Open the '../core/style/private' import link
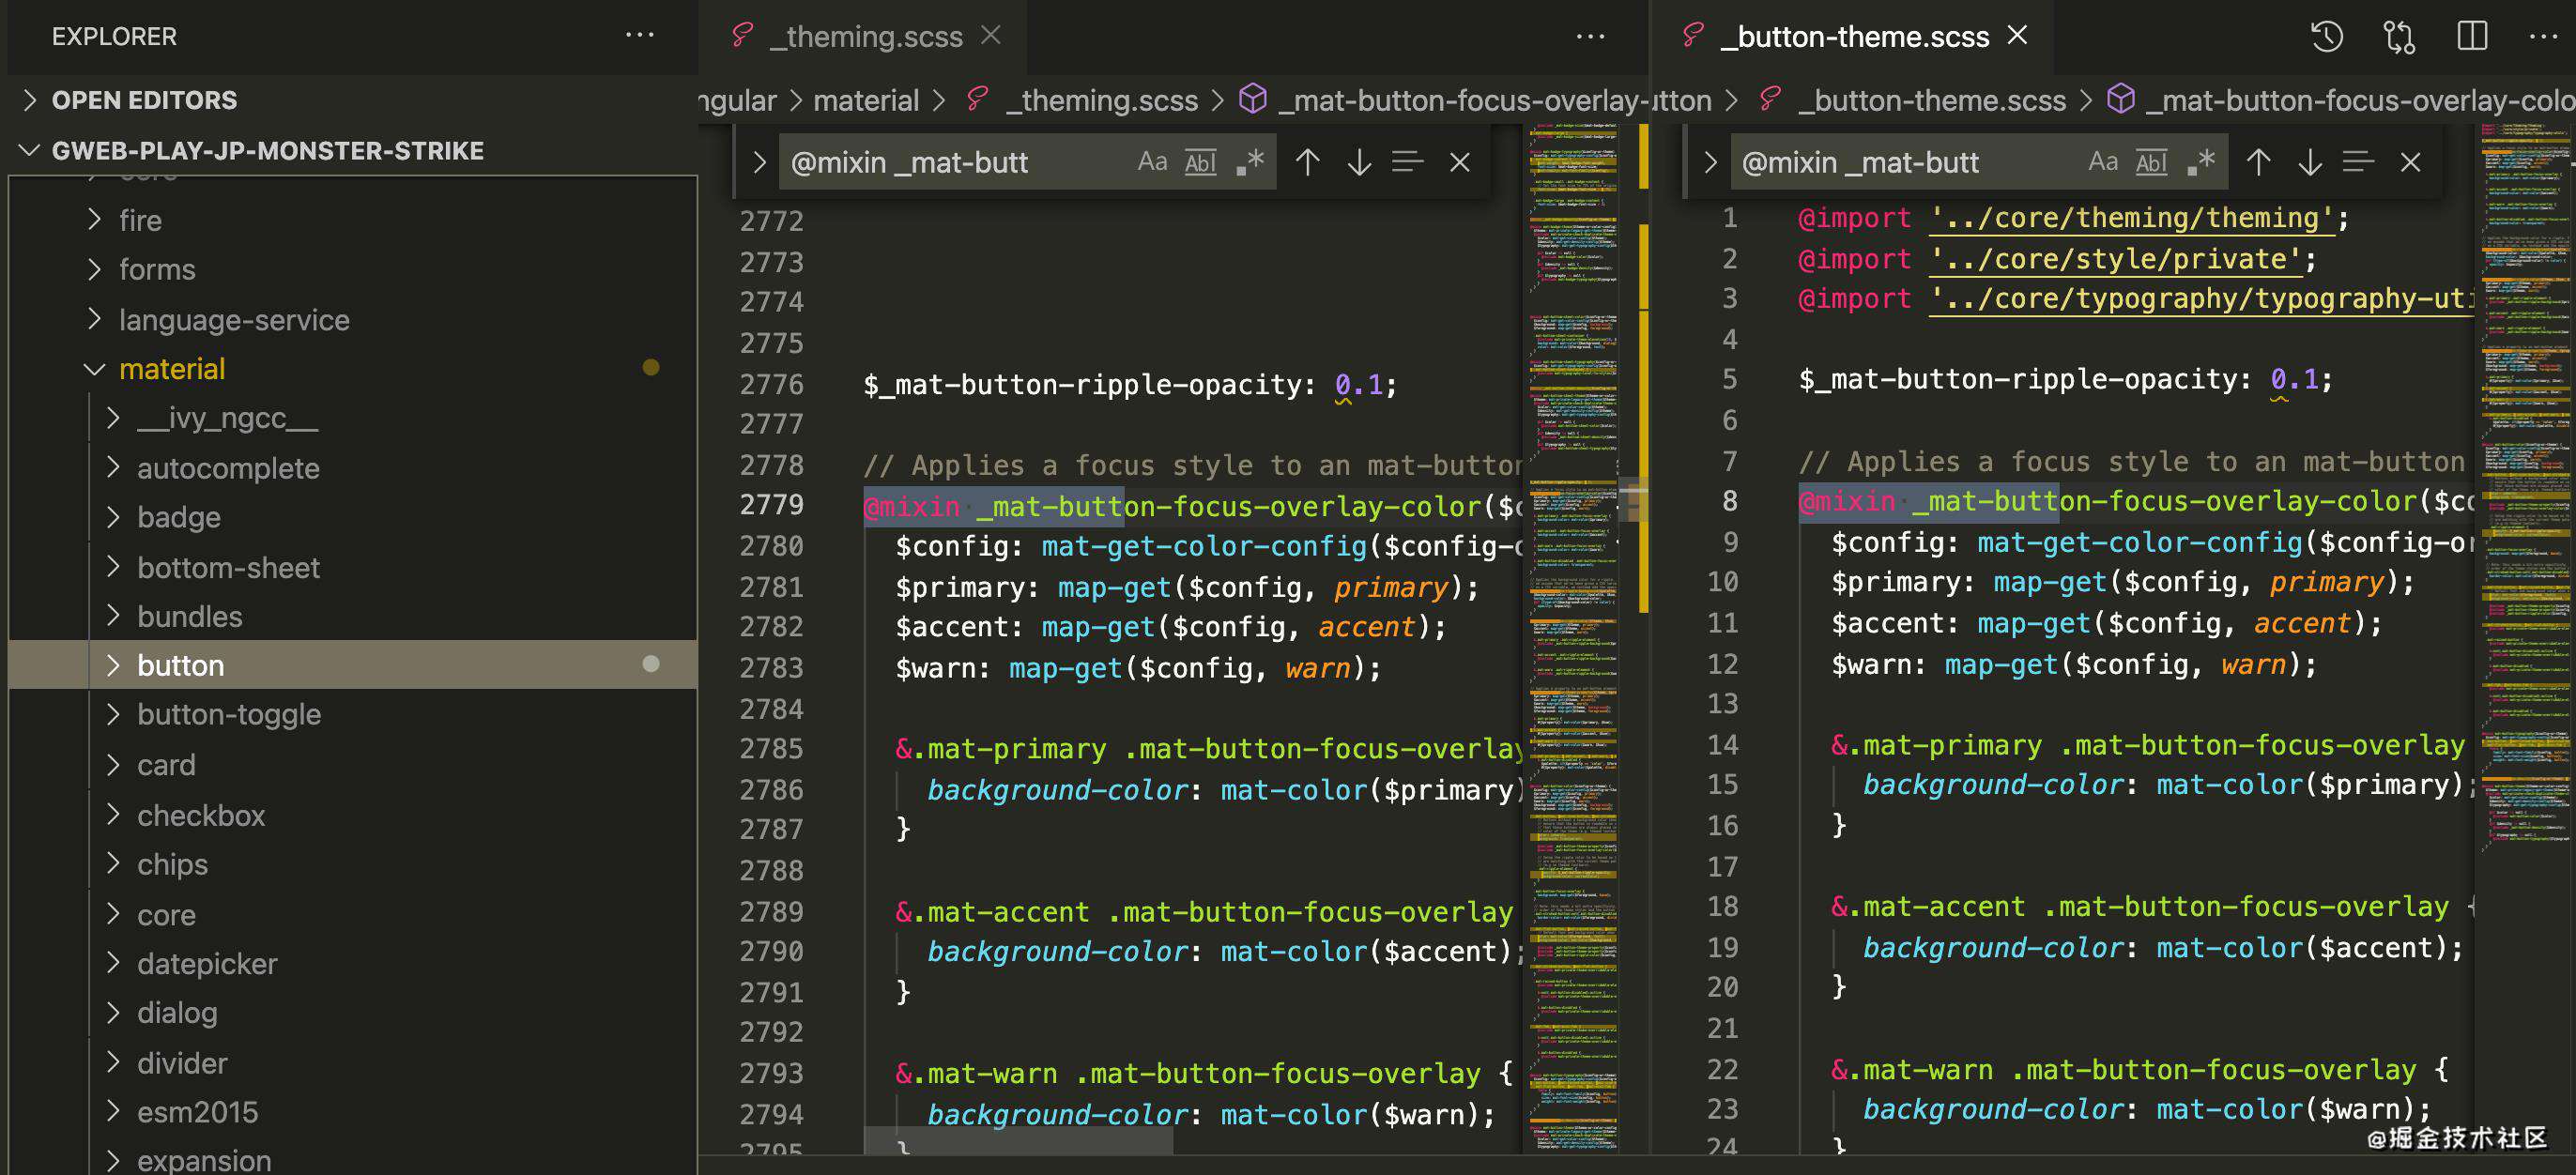 pyautogui.click(x=2115, y=259)
